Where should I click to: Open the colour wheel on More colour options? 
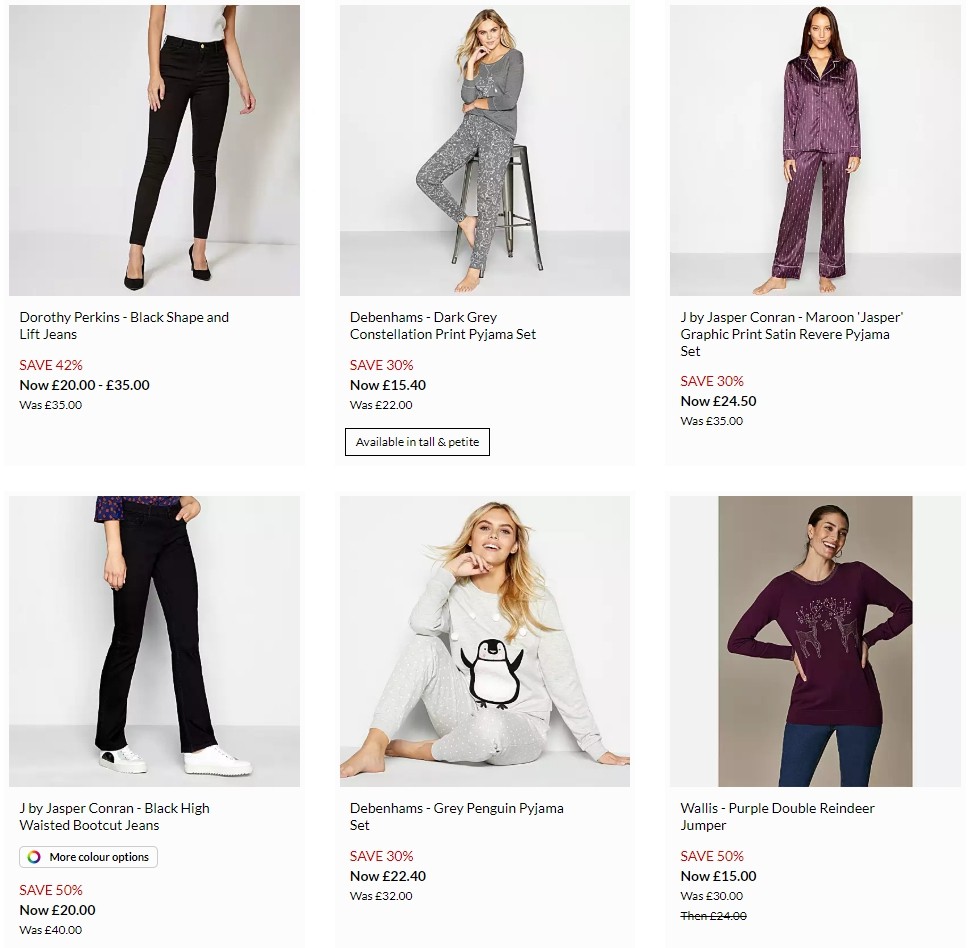[33, 857]
